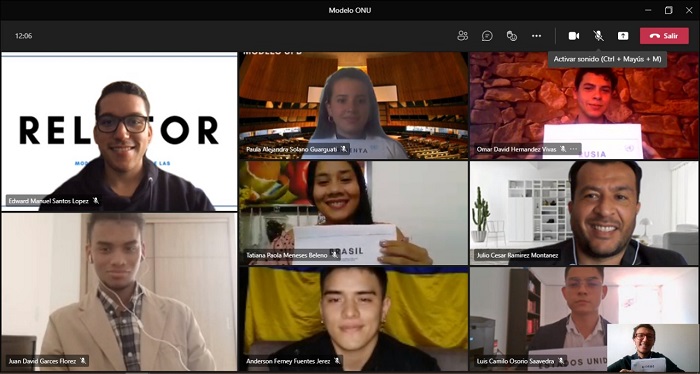Click the muted mic icon by Juan David
The image size is (700, 374).
click(x=83, y=361)
